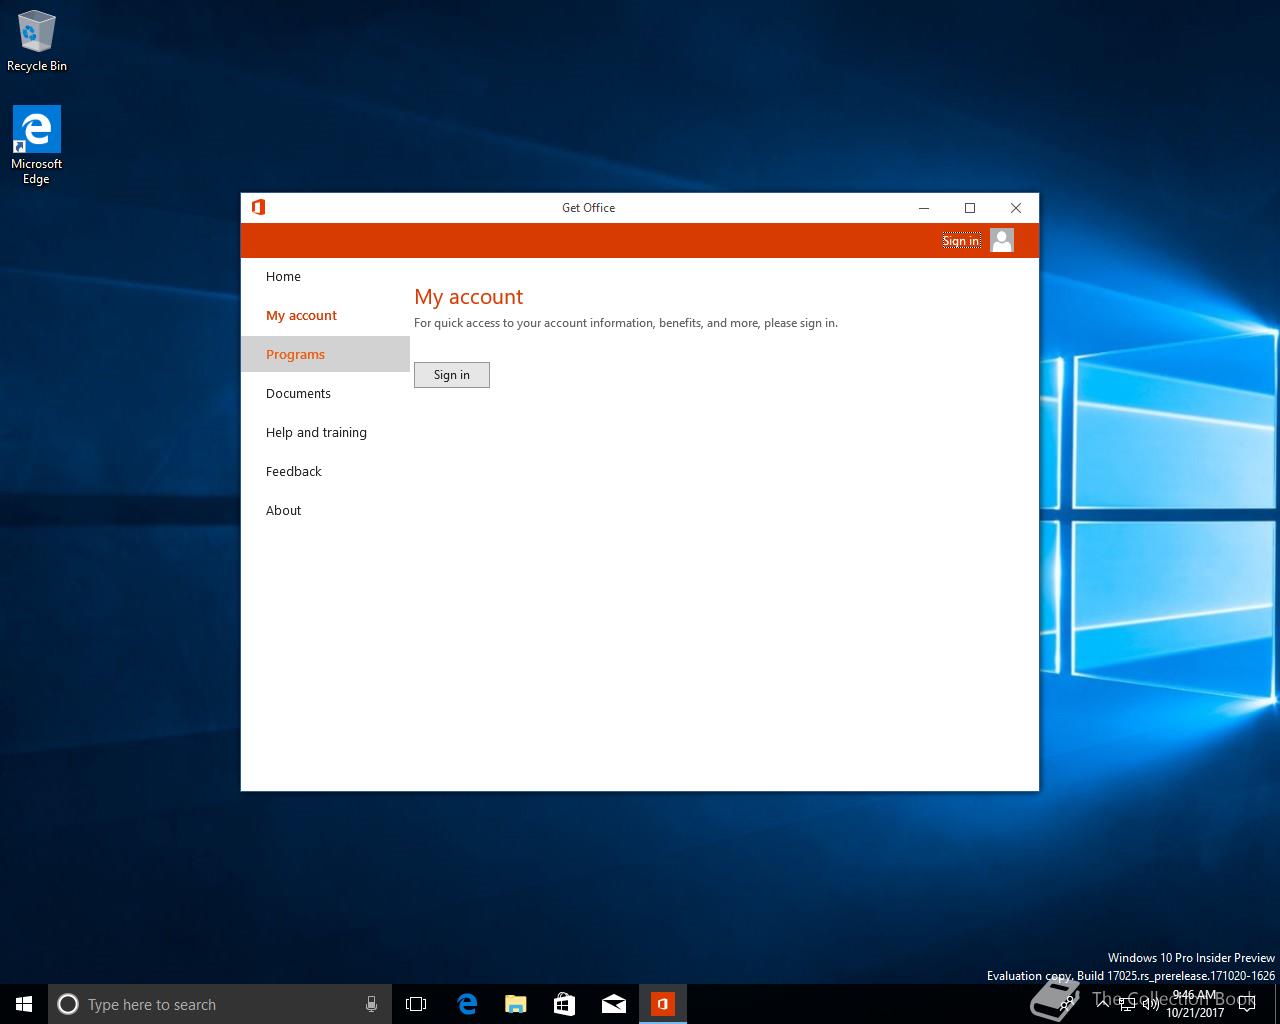Maximize the Get Office window
The width and height of the screenshot is (1280, 1024).
[x=970, y=208]
